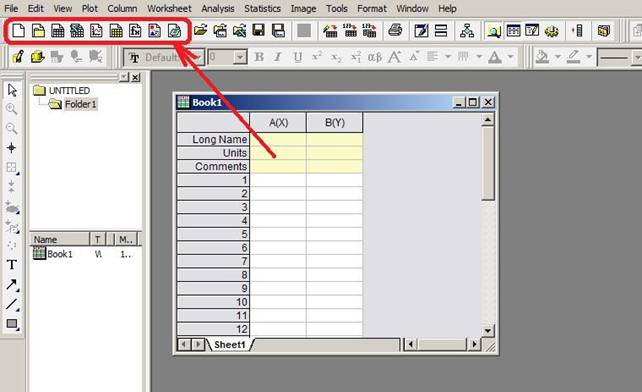
Task: Toggle the Command Window
Action: click(x=532, y=31)
